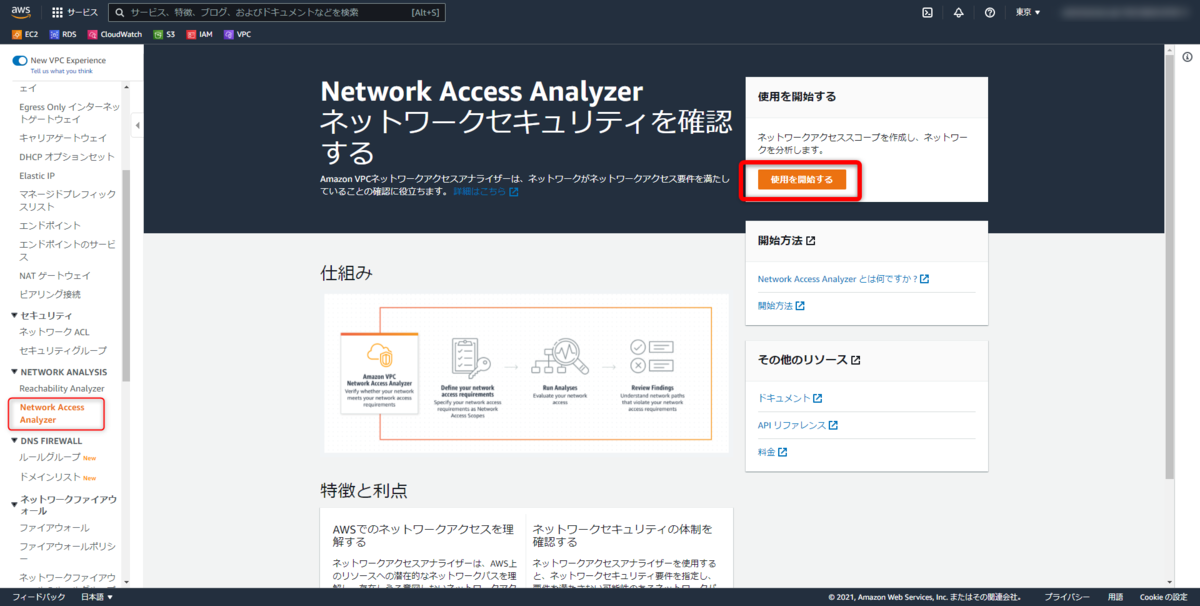This screenshot has height=606, width=1200.
Task: Open エンドポイント in sidebar
Action: (x=50, y=225)
